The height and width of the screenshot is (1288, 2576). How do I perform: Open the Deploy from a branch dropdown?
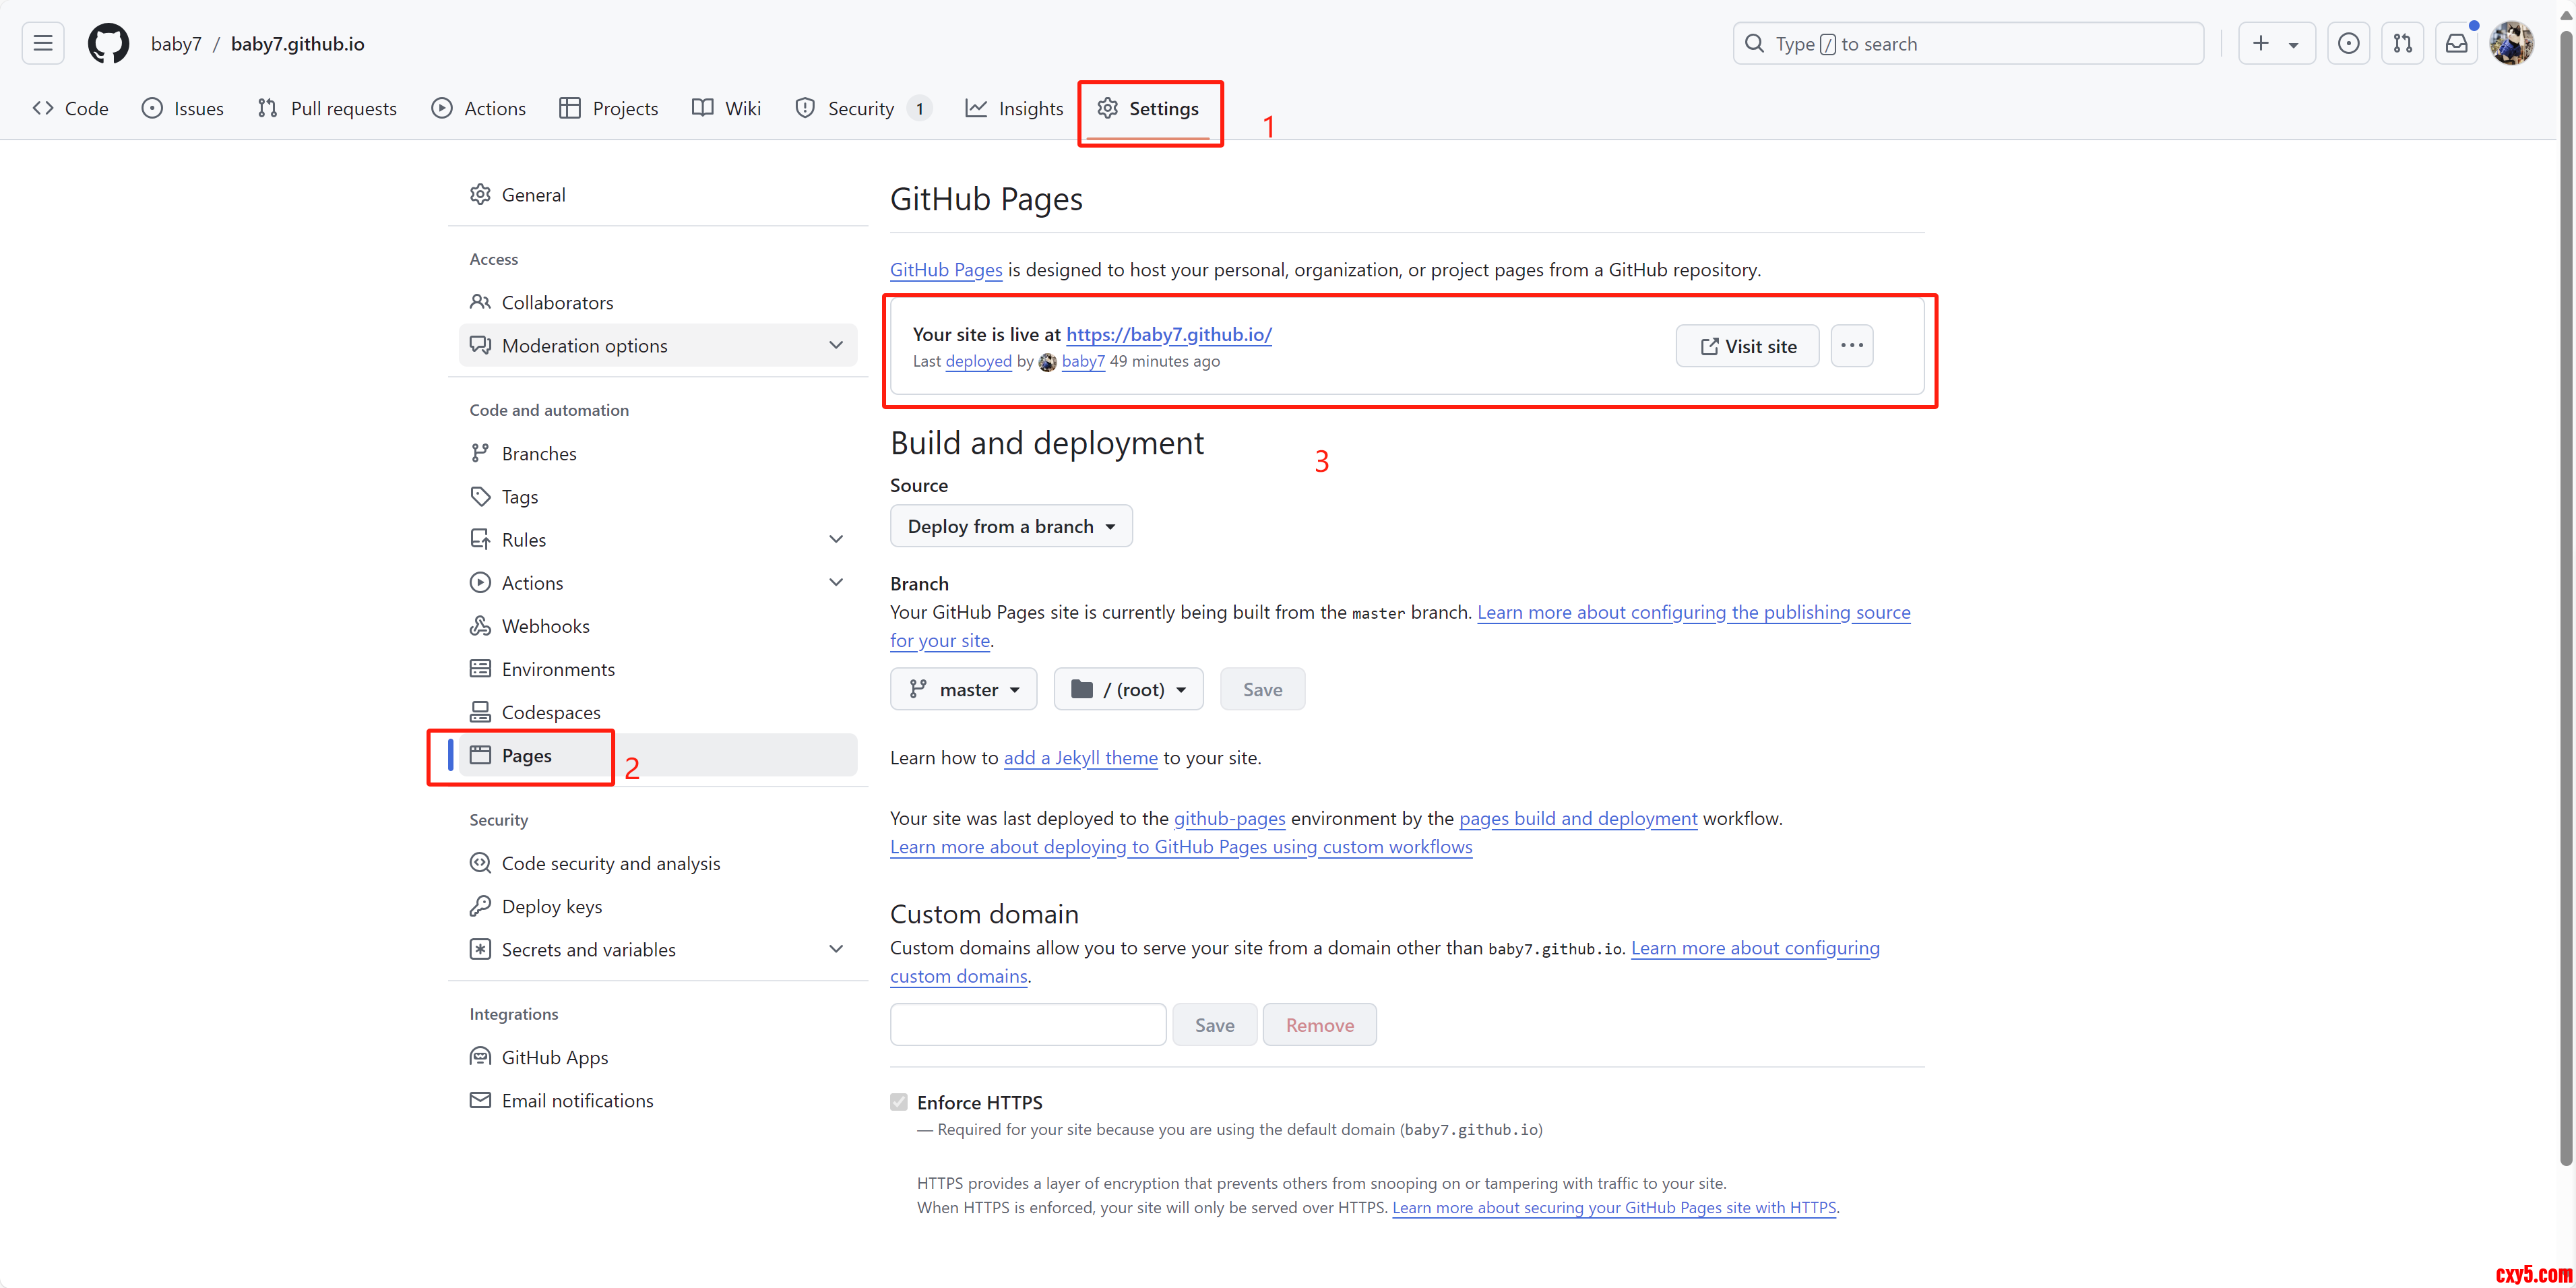[1011, 526]
